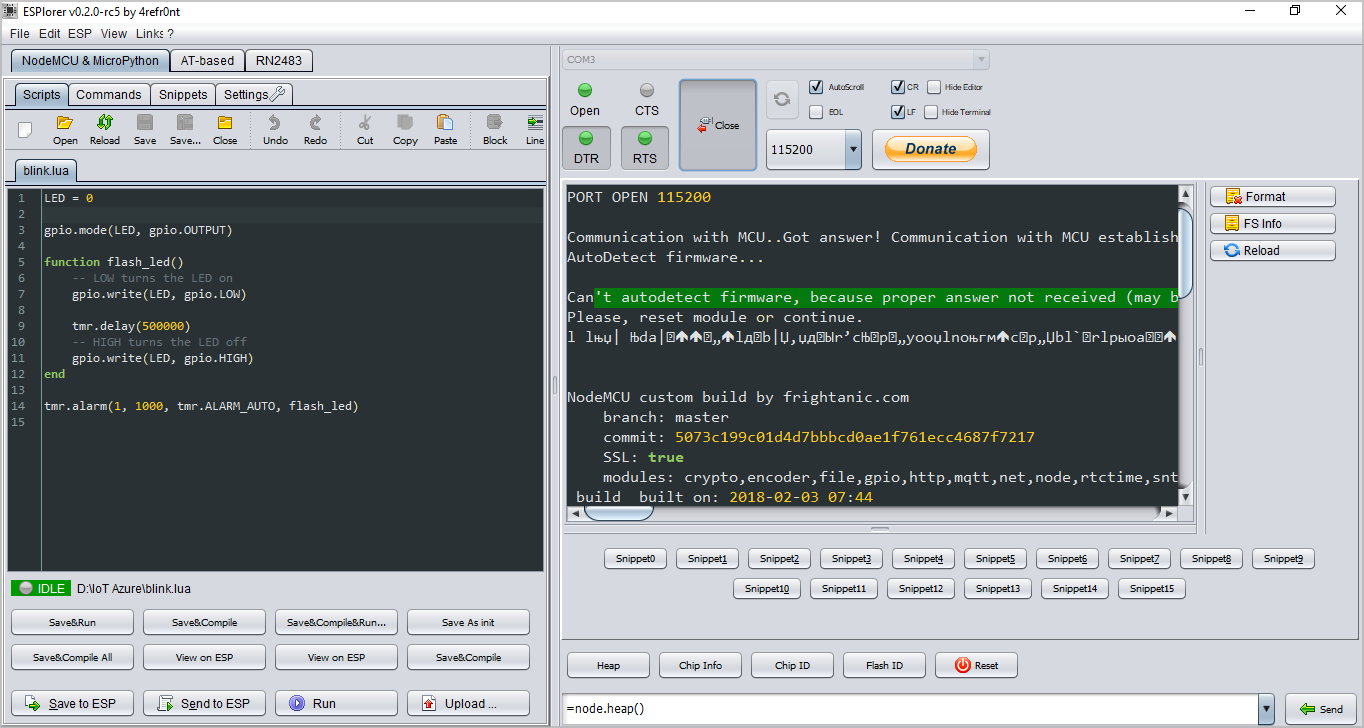This screenshot has width=1364, height=728.
Task: Save blink.lua with the Save icon
Action: pos(144,128)
